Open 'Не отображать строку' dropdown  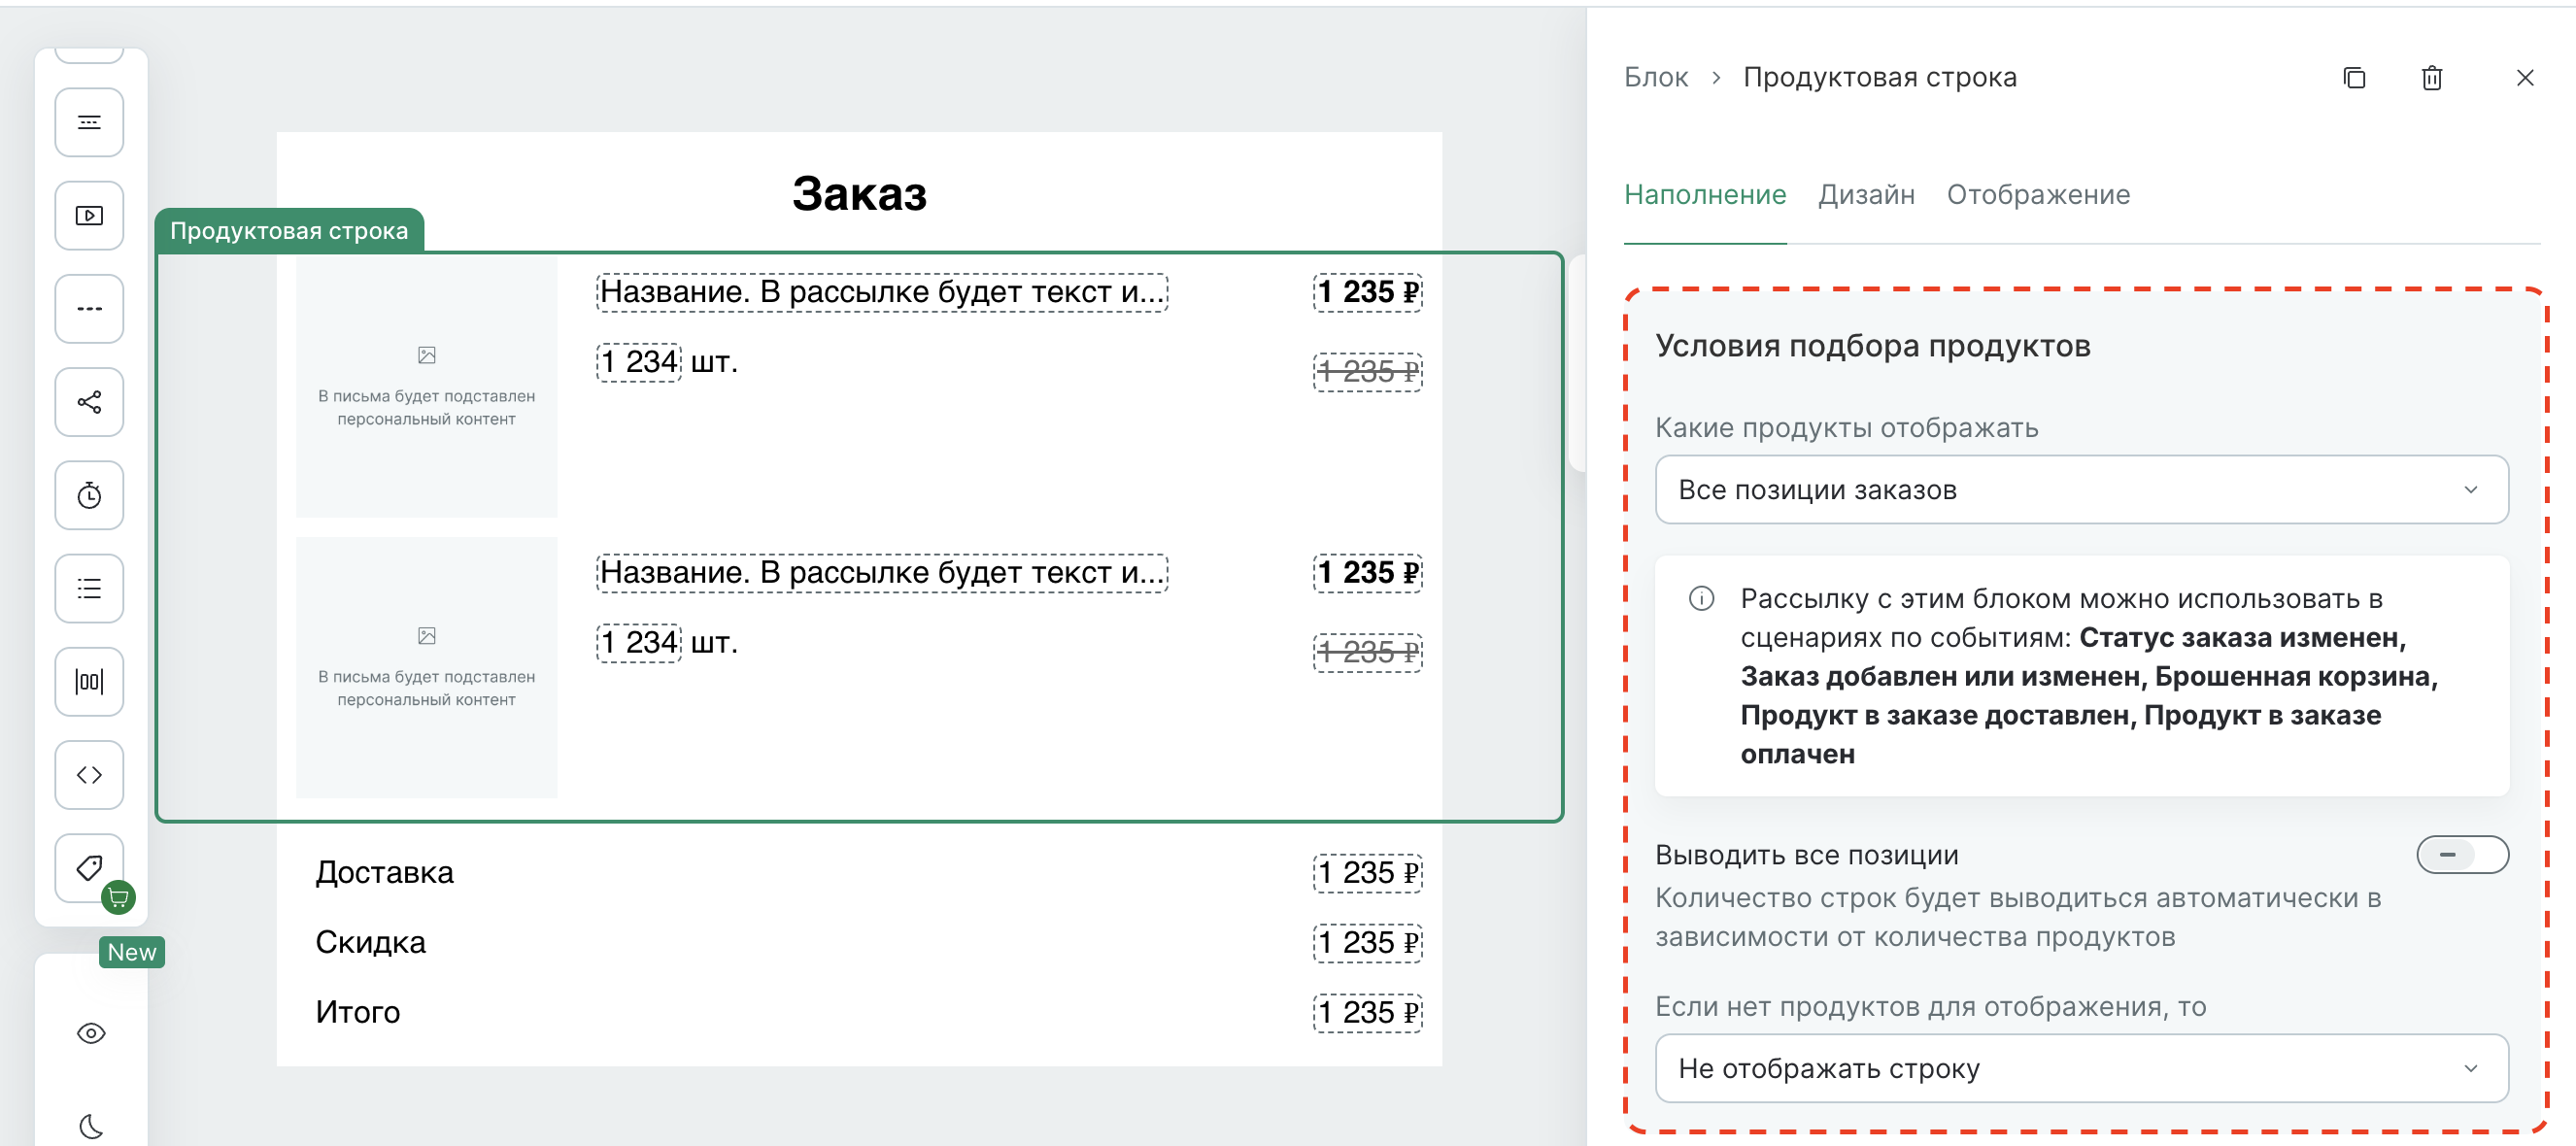tap(2082, 1068)
